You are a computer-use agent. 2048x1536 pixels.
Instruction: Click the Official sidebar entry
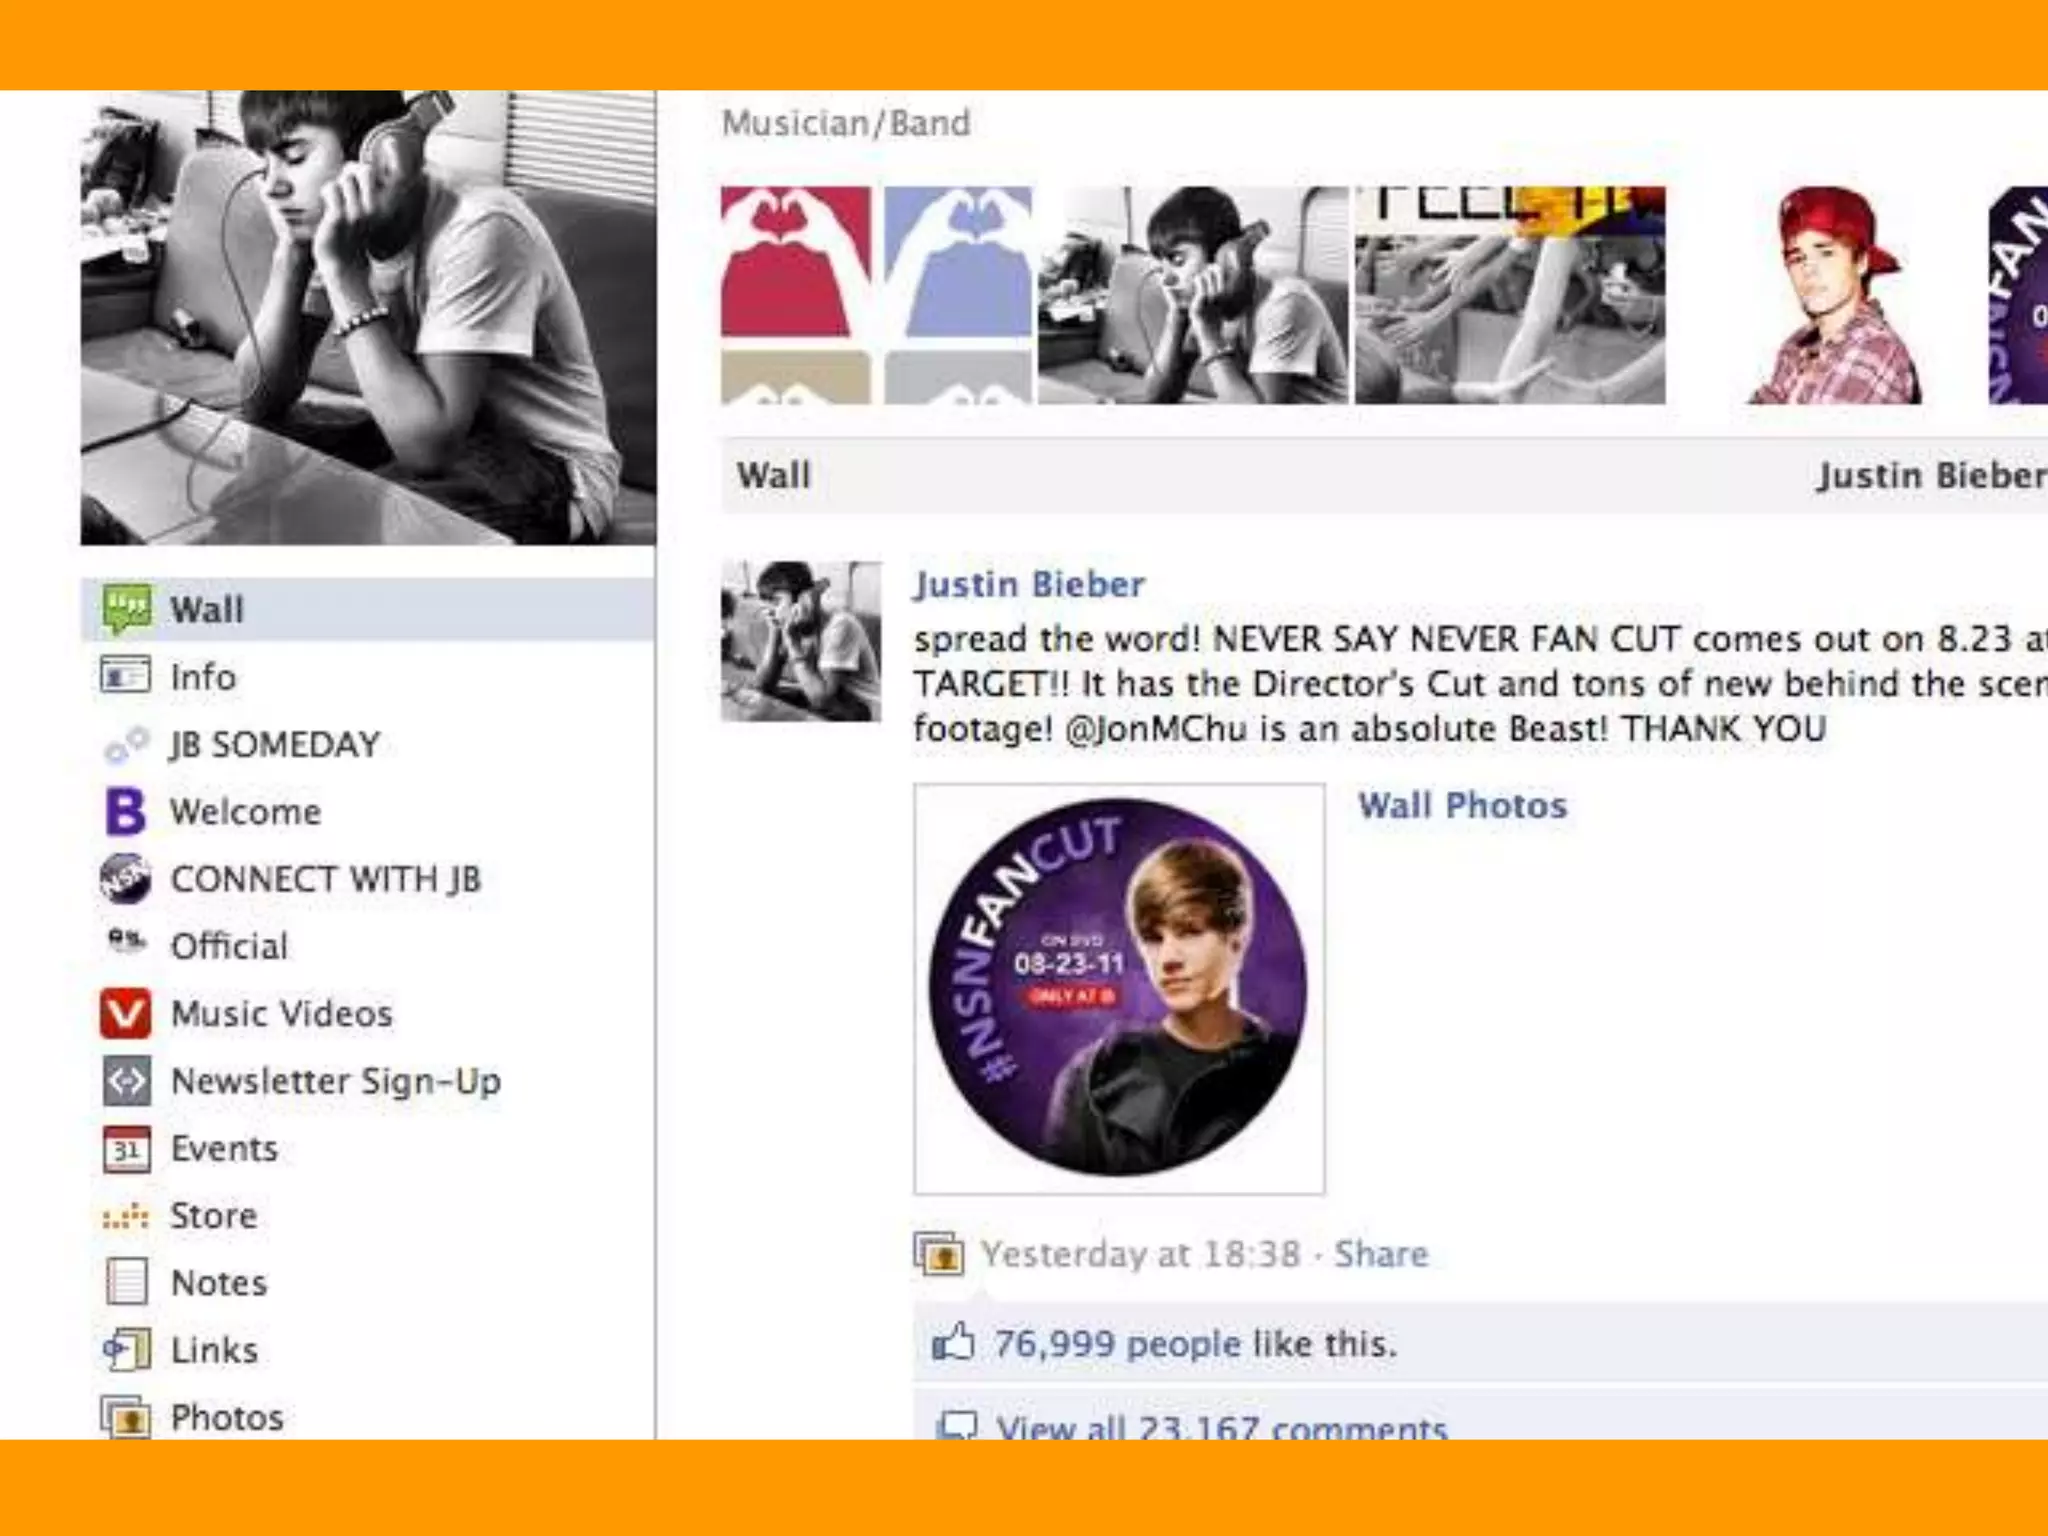coord(229,946)
